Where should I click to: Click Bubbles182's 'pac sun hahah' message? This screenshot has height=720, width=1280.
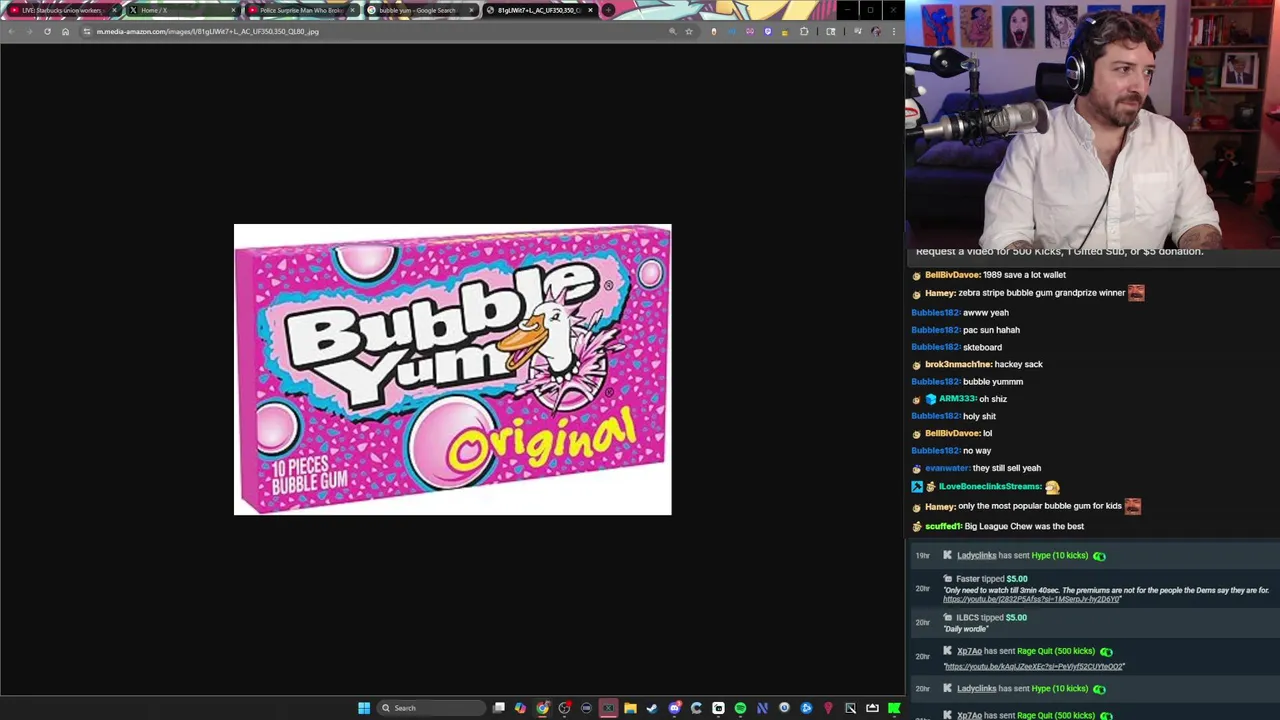[991, 330]
